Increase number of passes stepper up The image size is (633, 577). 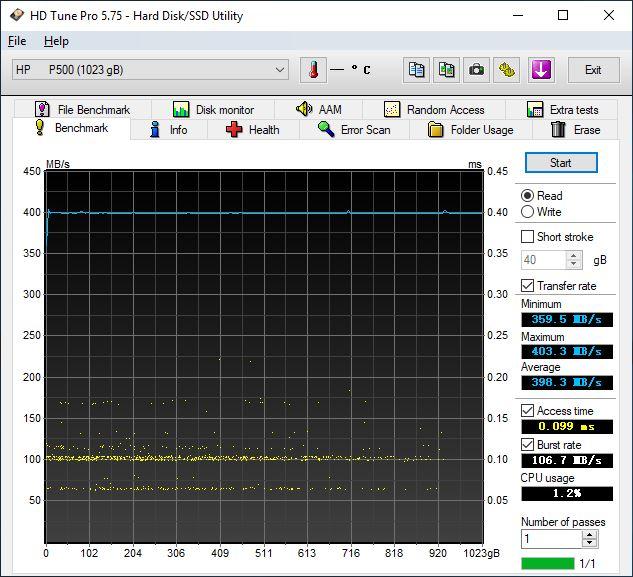click(590, 534)
